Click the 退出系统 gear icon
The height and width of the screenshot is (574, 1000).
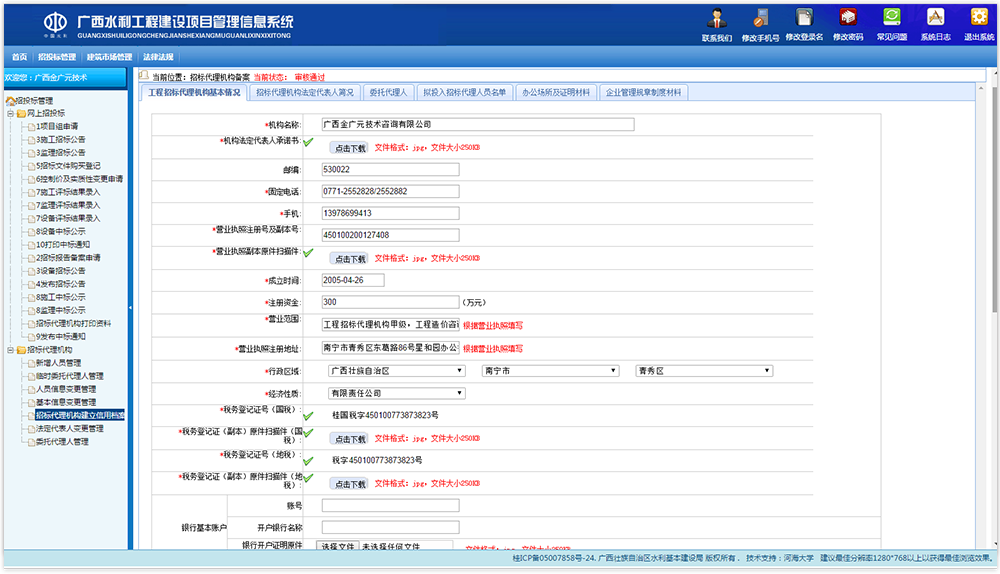pos(979,18)
